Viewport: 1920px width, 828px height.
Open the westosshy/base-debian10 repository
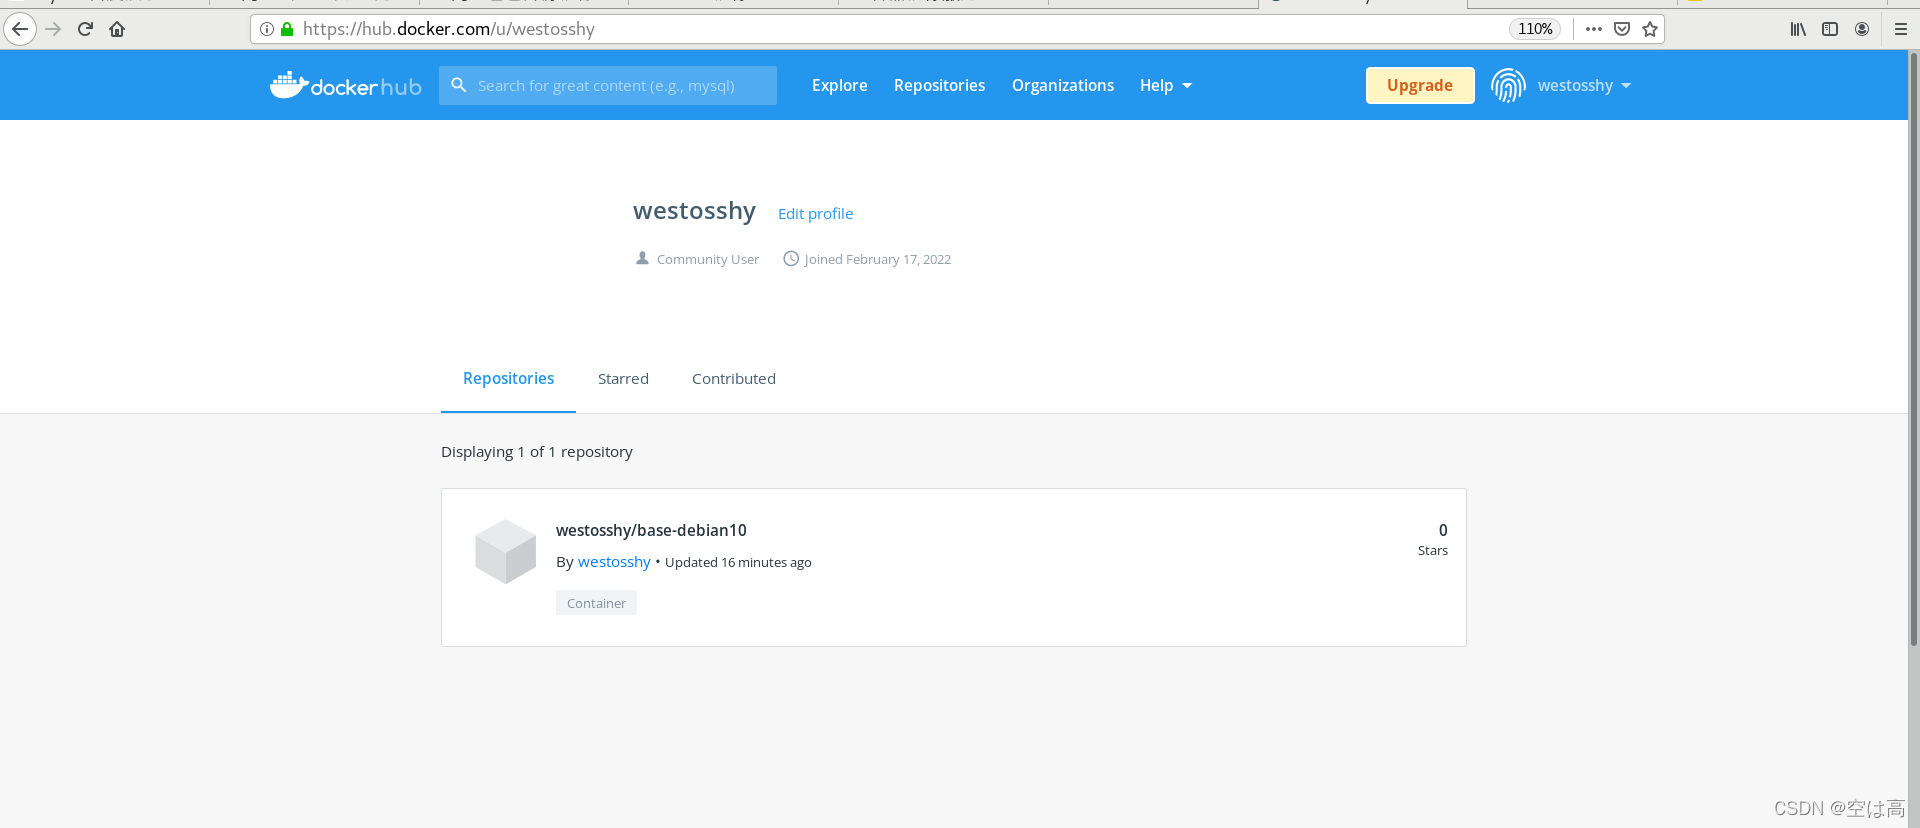pos(651,530)
